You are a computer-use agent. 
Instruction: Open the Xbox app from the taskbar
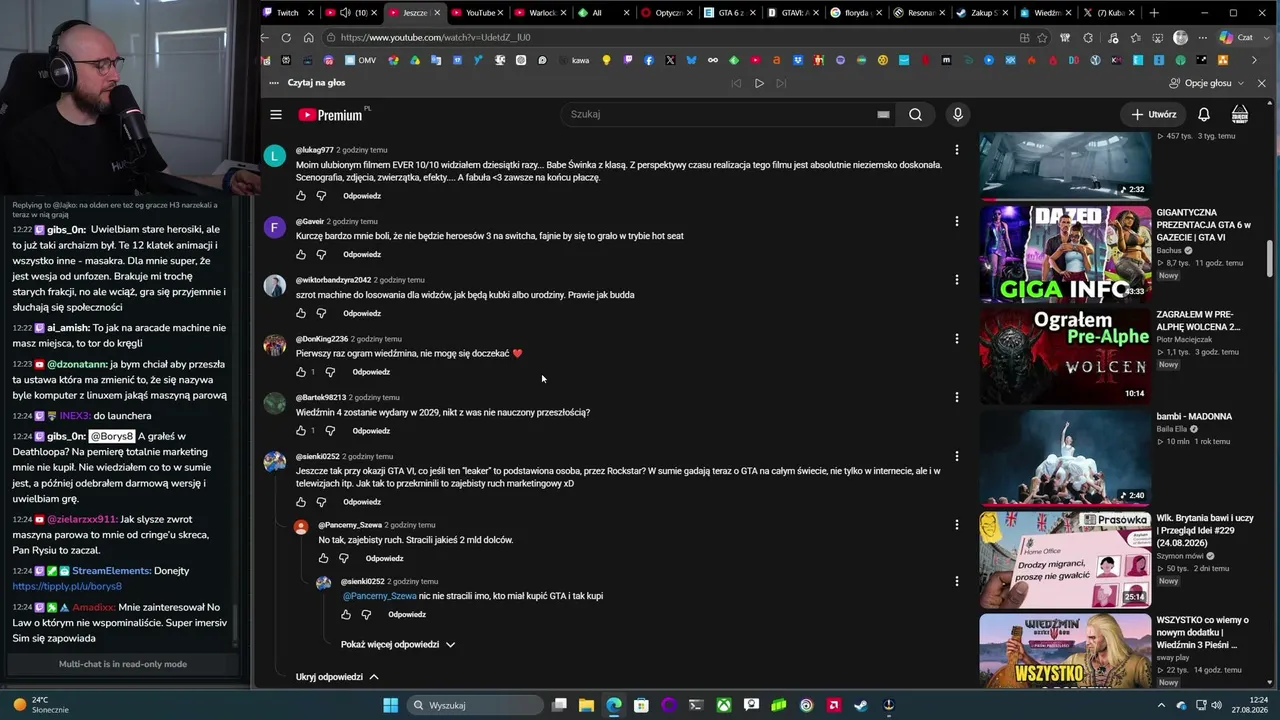(x=724, y=705)
